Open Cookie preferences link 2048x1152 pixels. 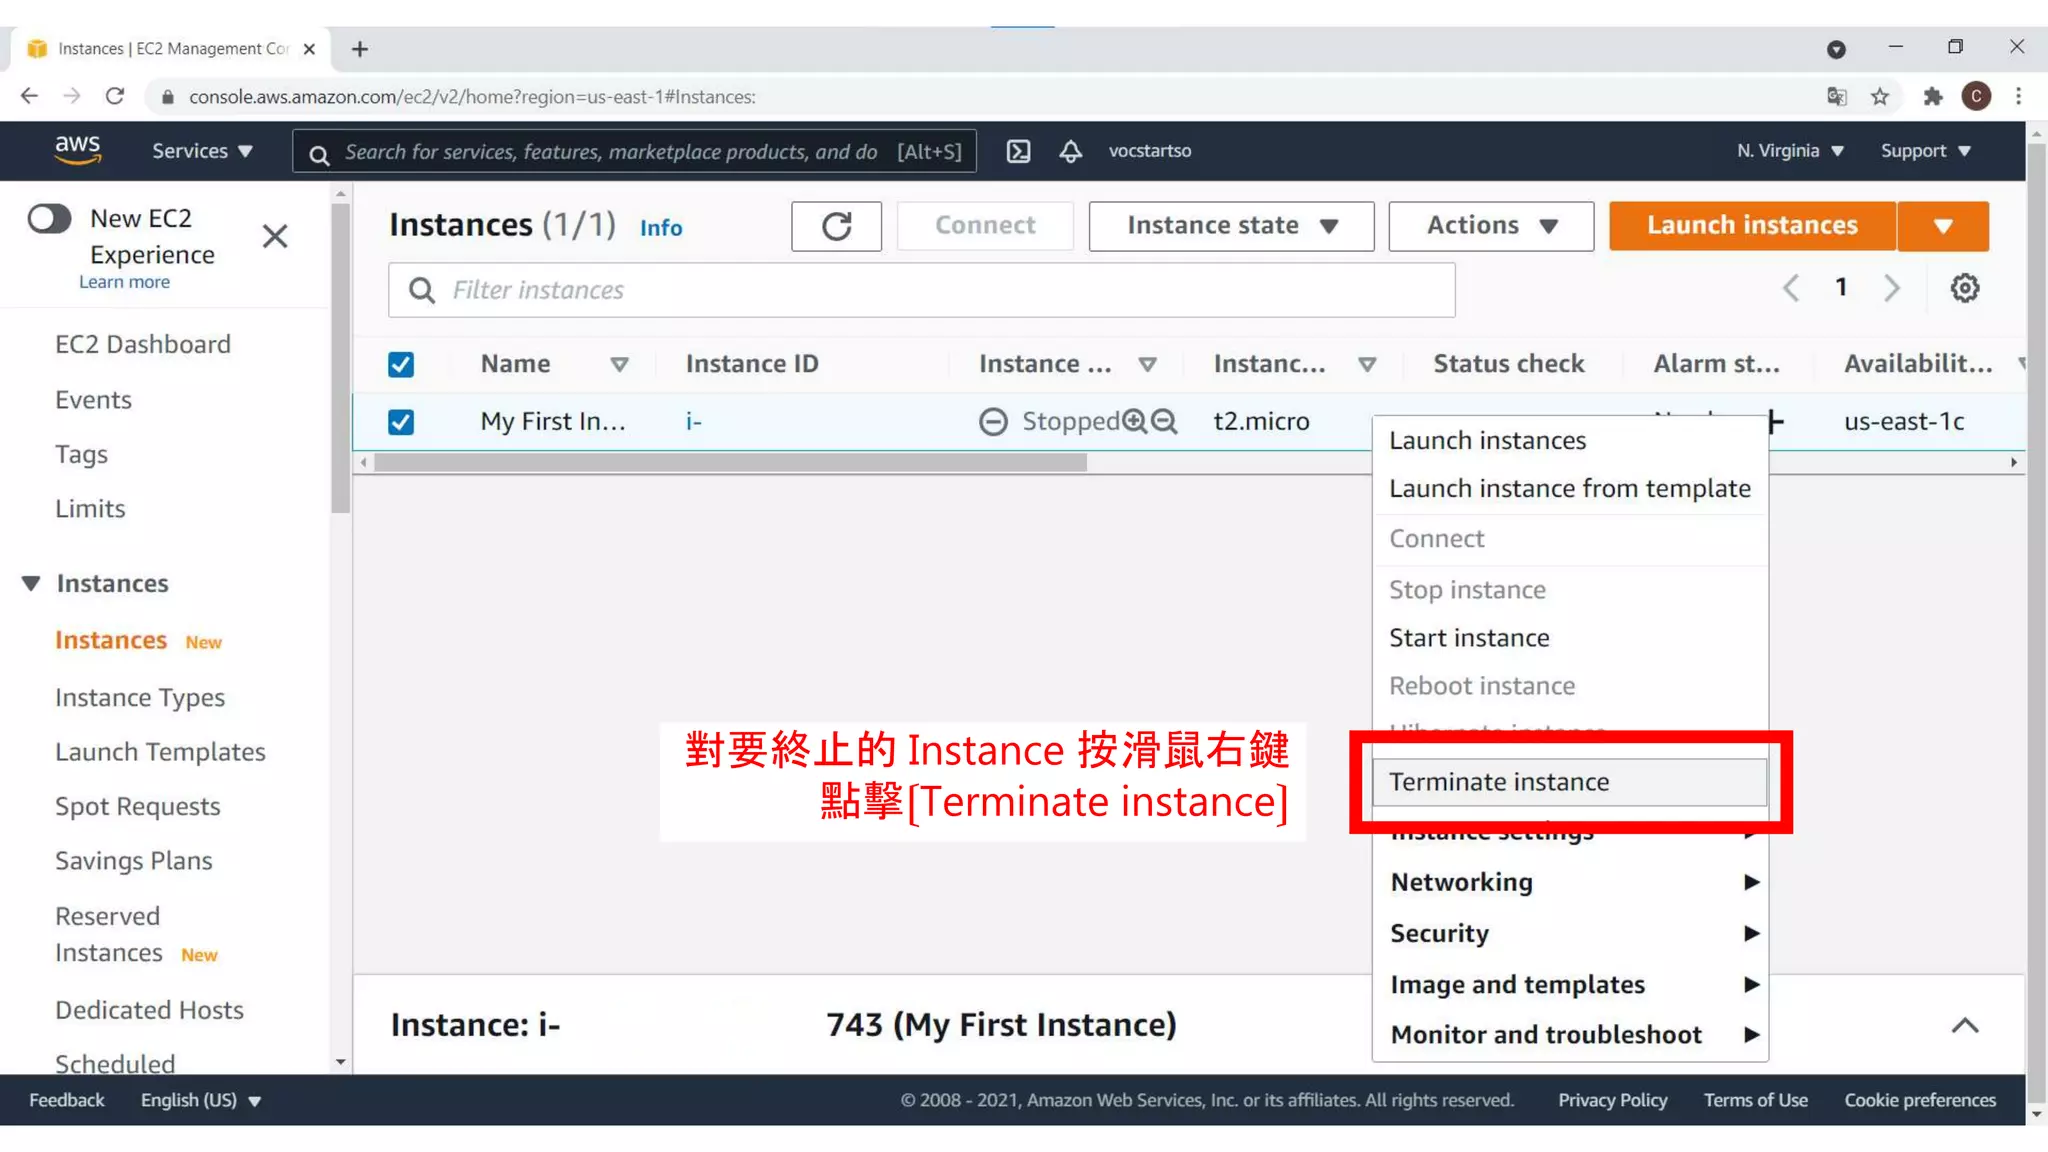[1920, 1100]
